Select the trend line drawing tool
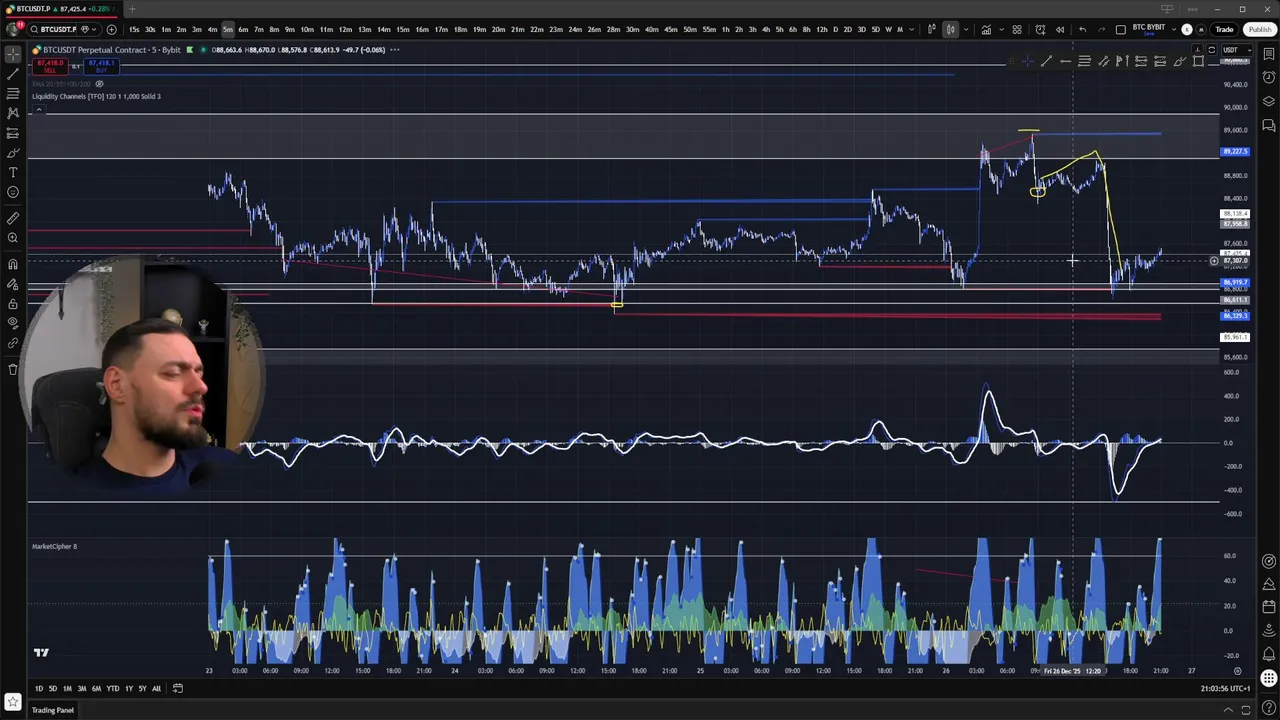 (x=13, y=74)
